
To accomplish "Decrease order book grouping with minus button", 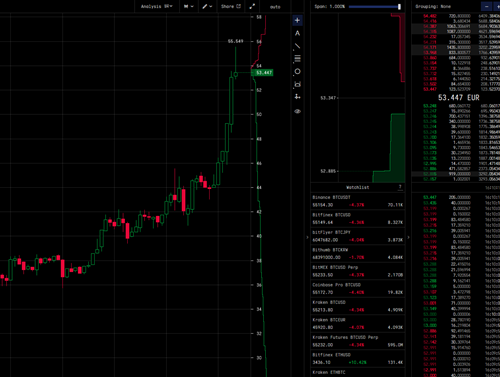I will (486, 6).
